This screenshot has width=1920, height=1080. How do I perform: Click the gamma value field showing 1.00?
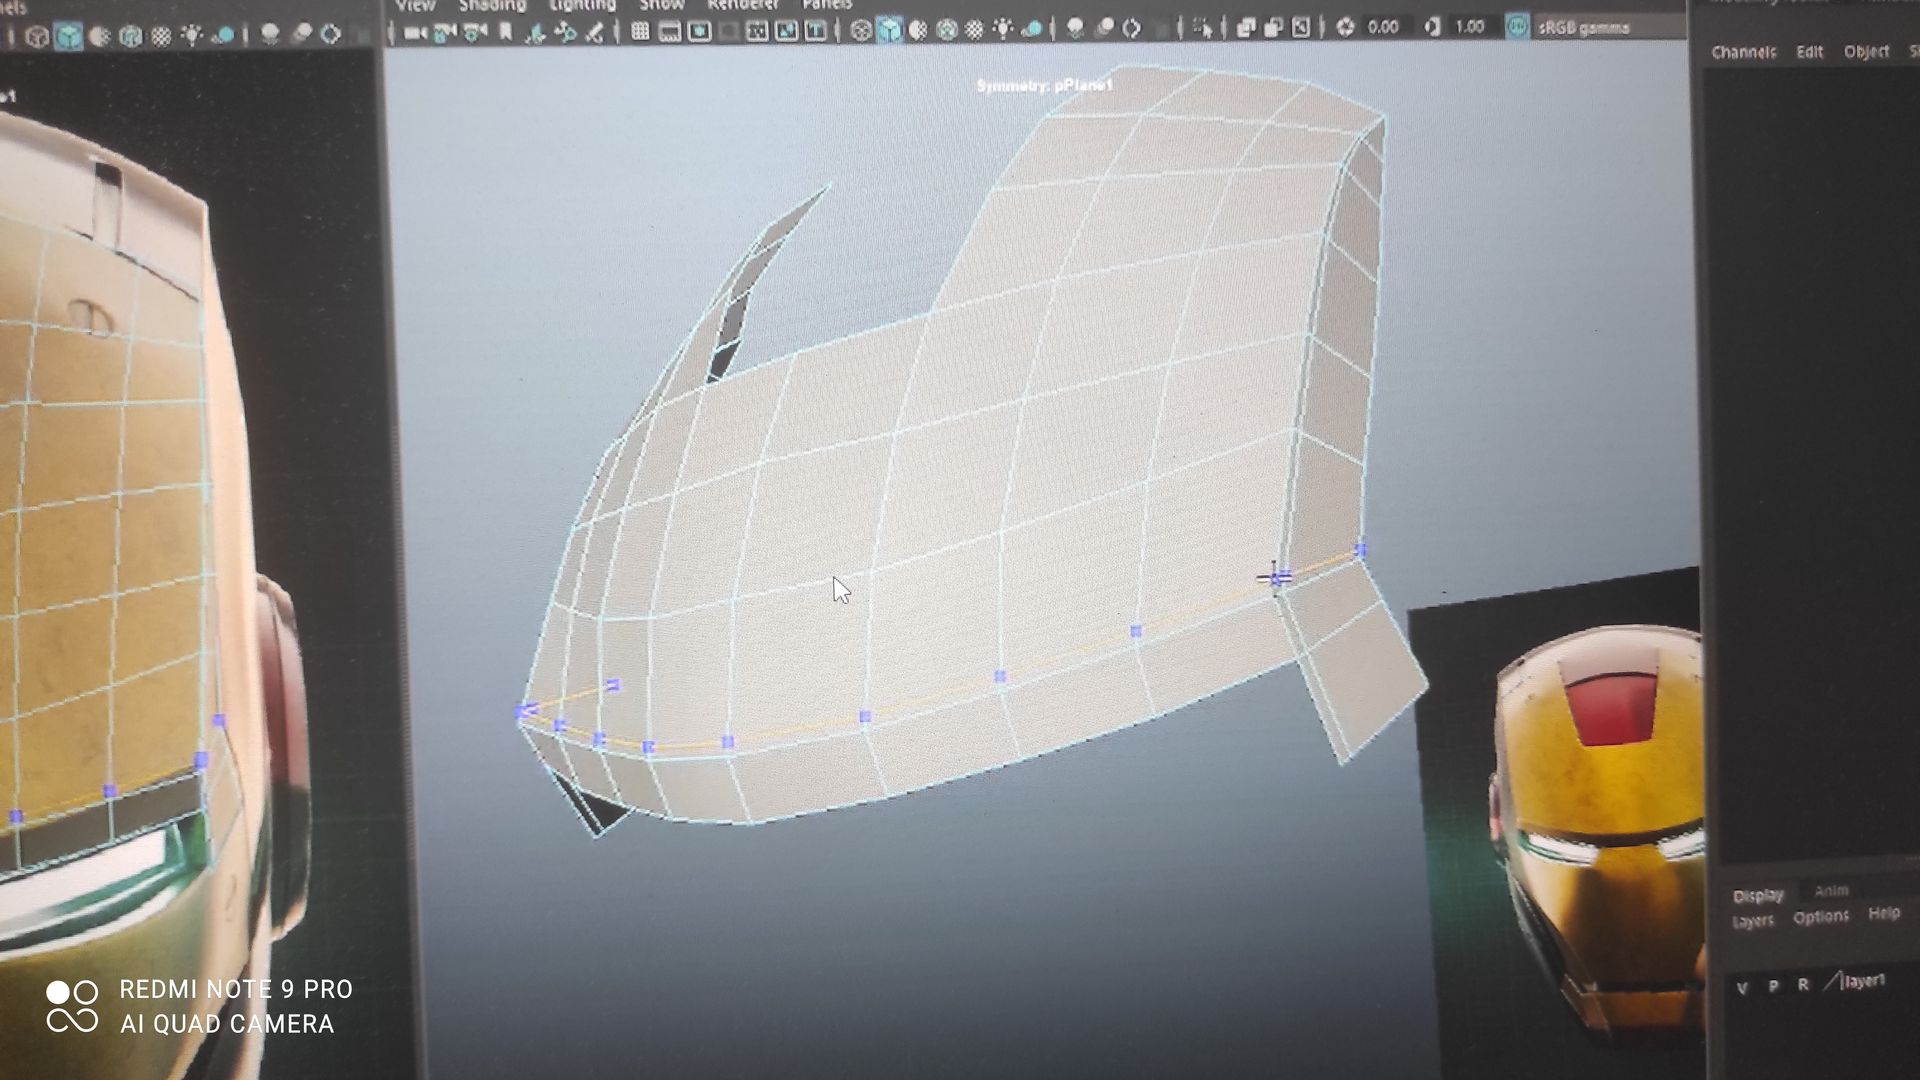click(1469, 27)
